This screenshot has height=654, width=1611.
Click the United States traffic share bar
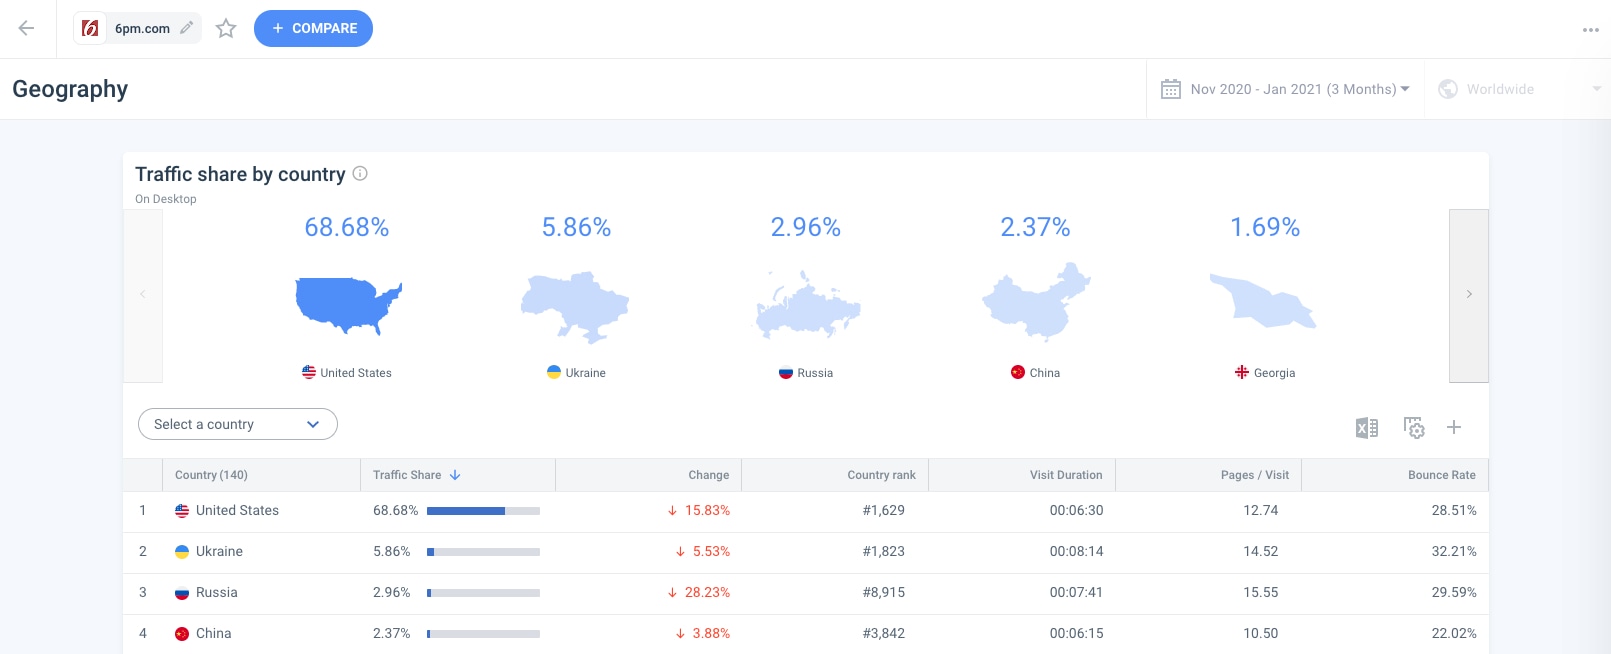(483, 511)
